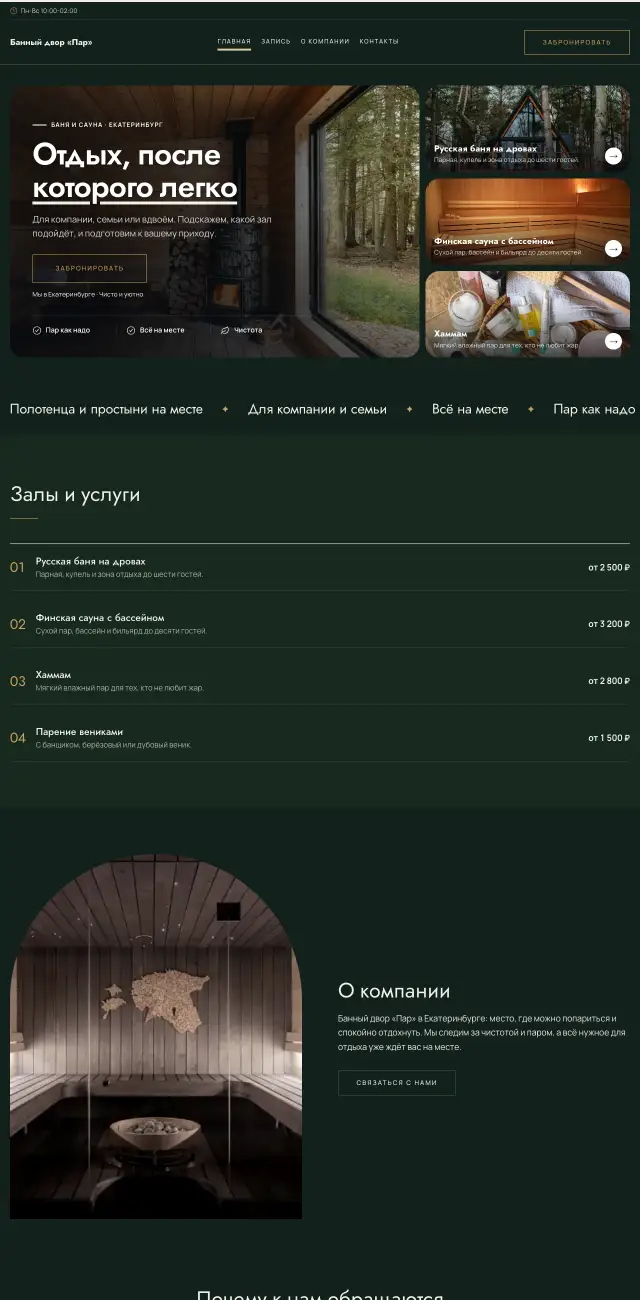Image resolution: width=640 pixels, height=1300 pixels.
Task: Go to Главная in navigation
Action: point(234,42)
